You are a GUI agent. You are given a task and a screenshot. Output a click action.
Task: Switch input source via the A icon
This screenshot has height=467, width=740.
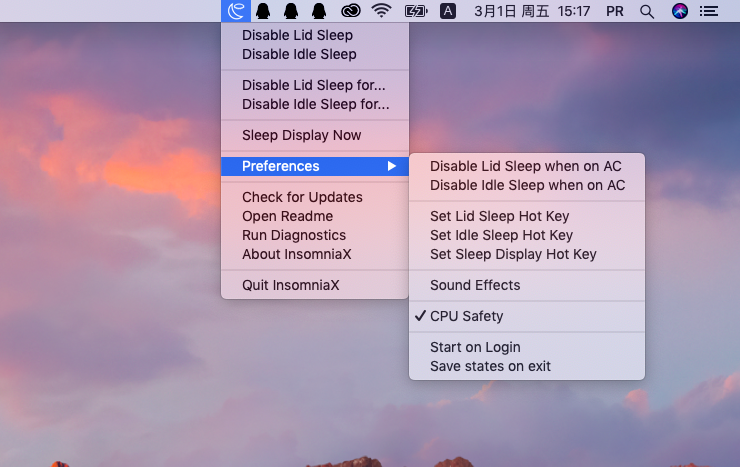point(448,11)
